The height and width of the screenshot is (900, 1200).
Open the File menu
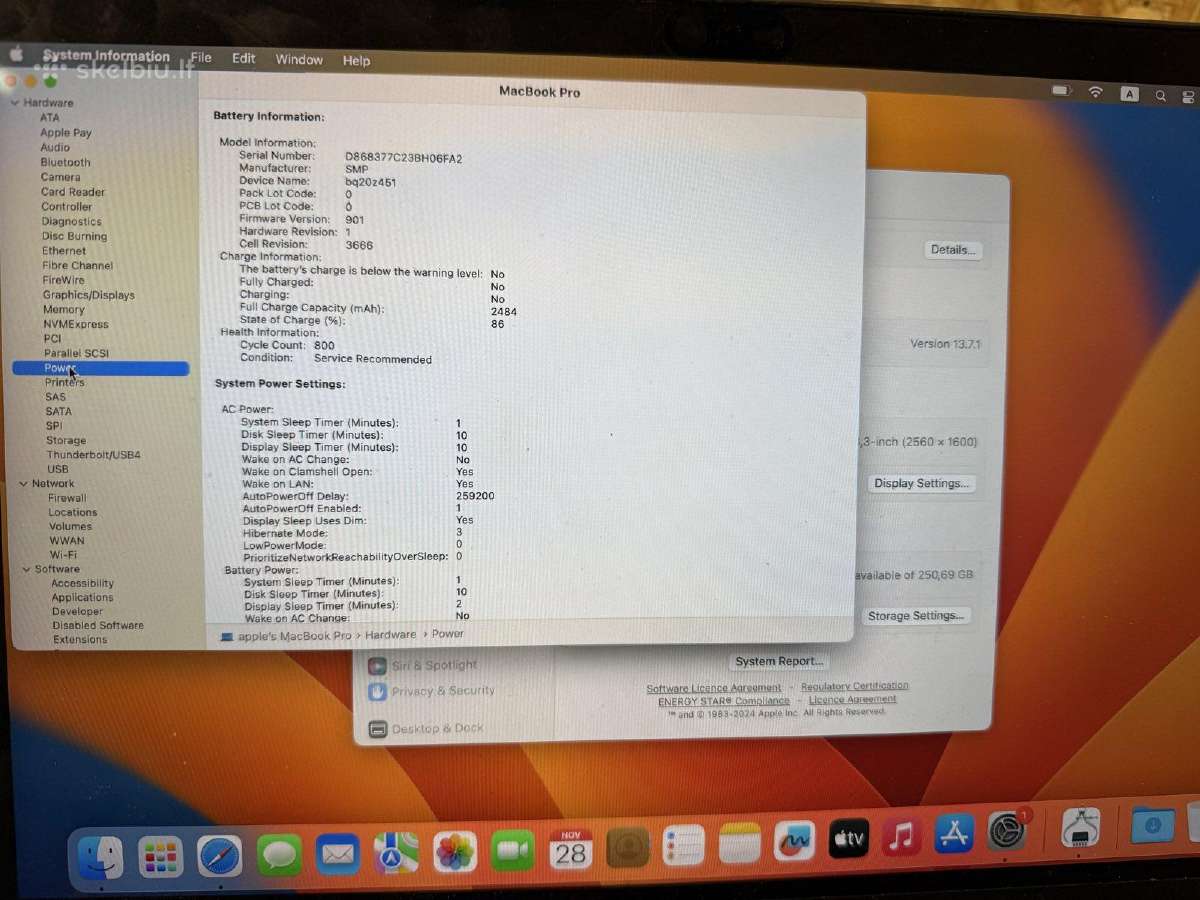[201, 58]
